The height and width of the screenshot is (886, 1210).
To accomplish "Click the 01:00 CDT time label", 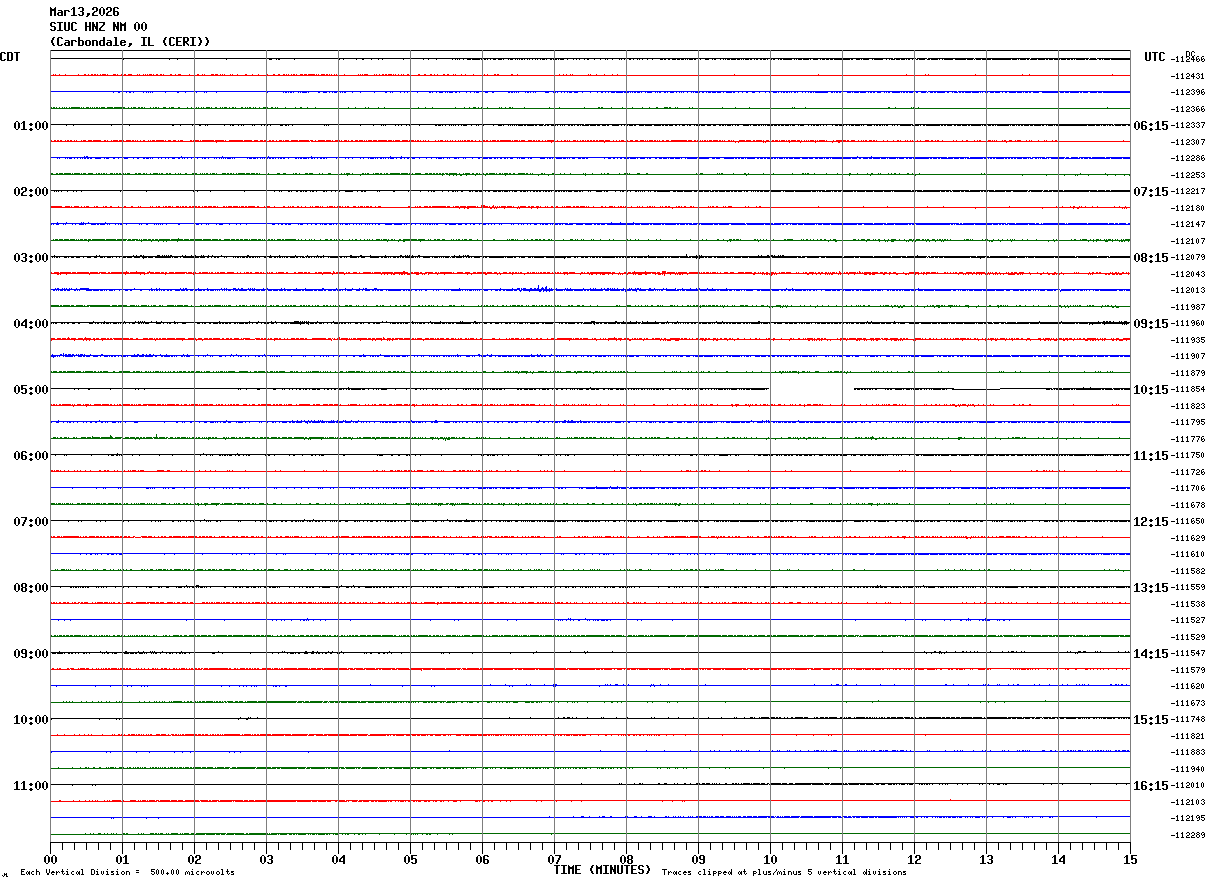I will point(31,126).
